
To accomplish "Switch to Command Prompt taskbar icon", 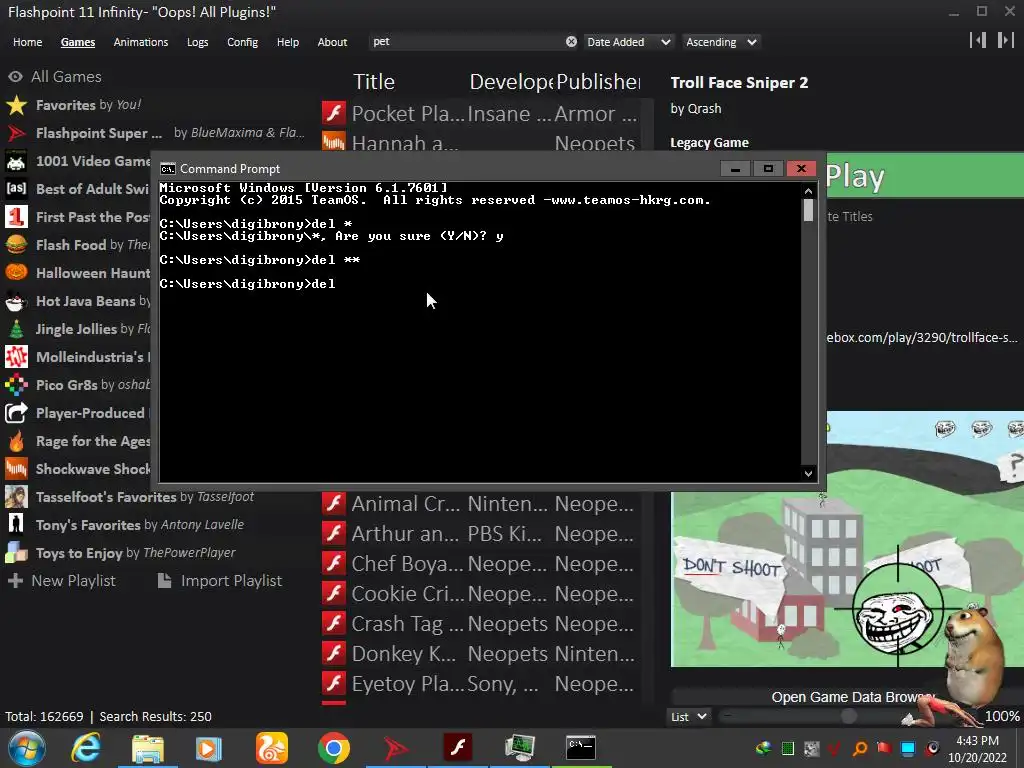I will tap(581, 747).
